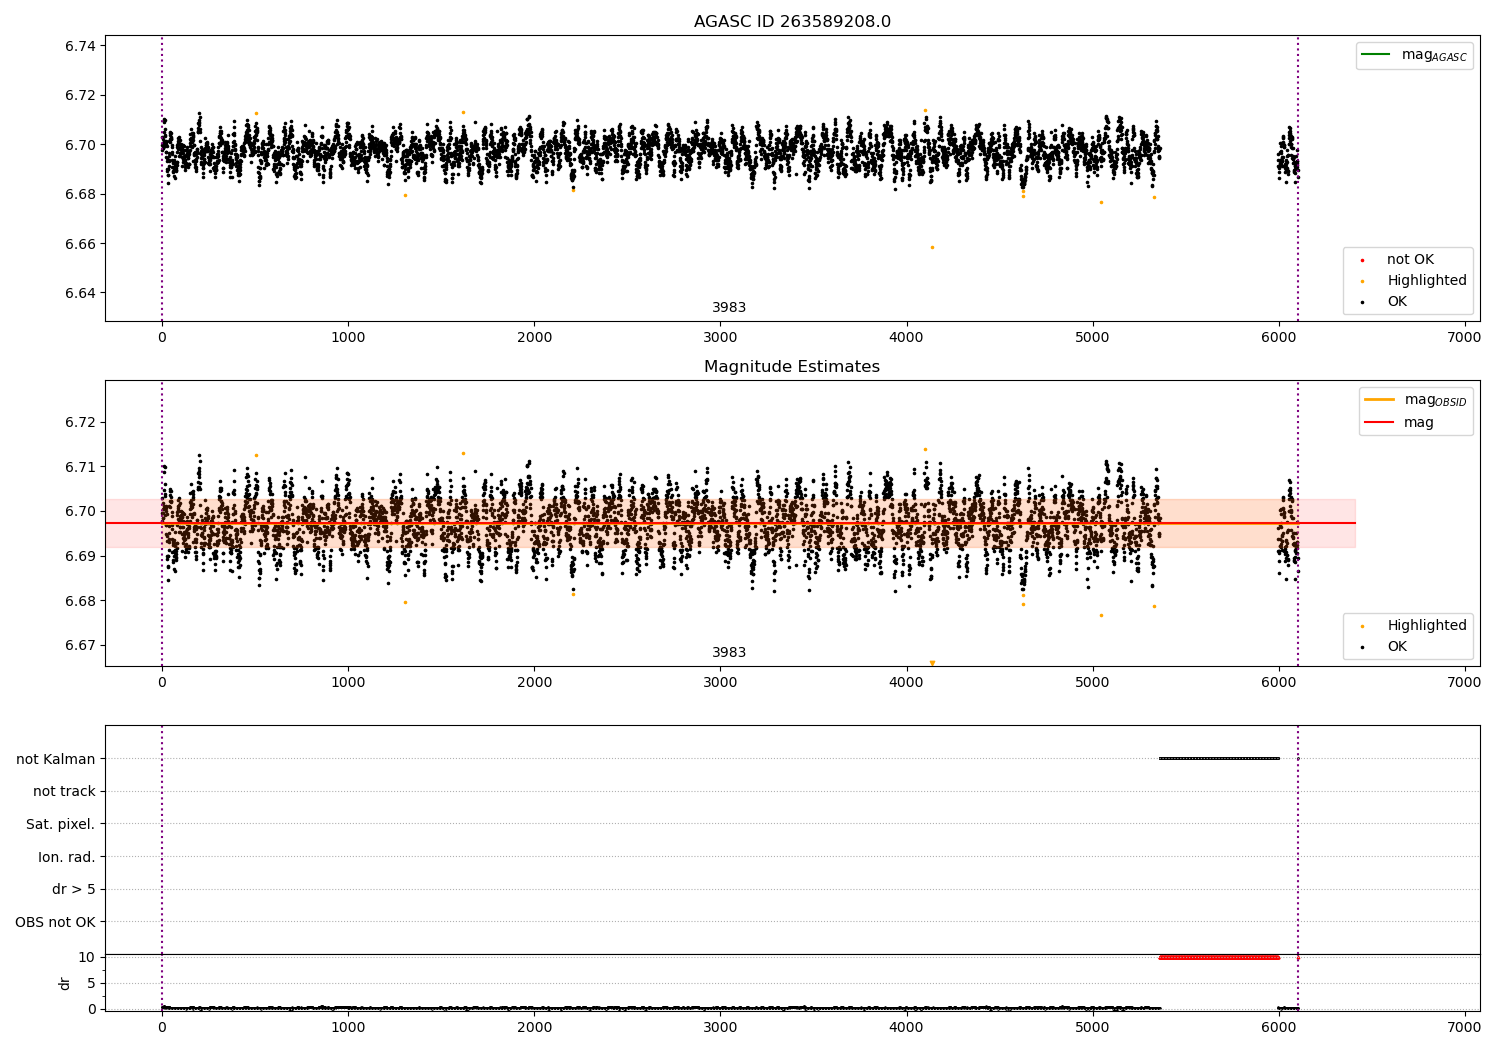Screen dimensions: 1500x1050
Task: Click the 6.69 tick on the Magnitude Estimates plot
Action: 80,556
